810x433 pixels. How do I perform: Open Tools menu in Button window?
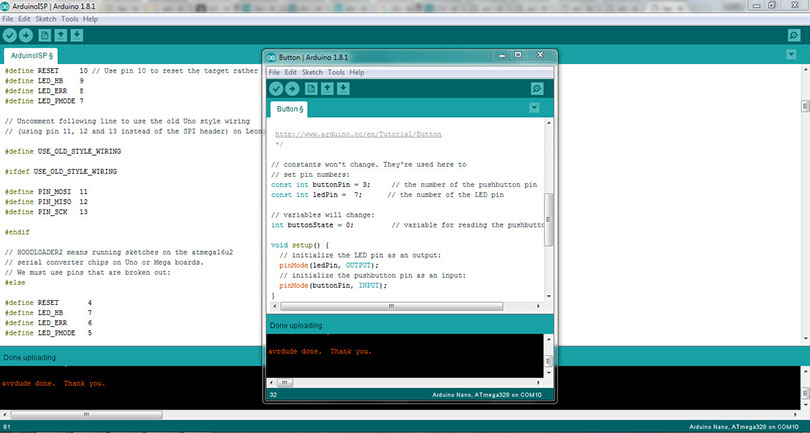pos(336,72)
